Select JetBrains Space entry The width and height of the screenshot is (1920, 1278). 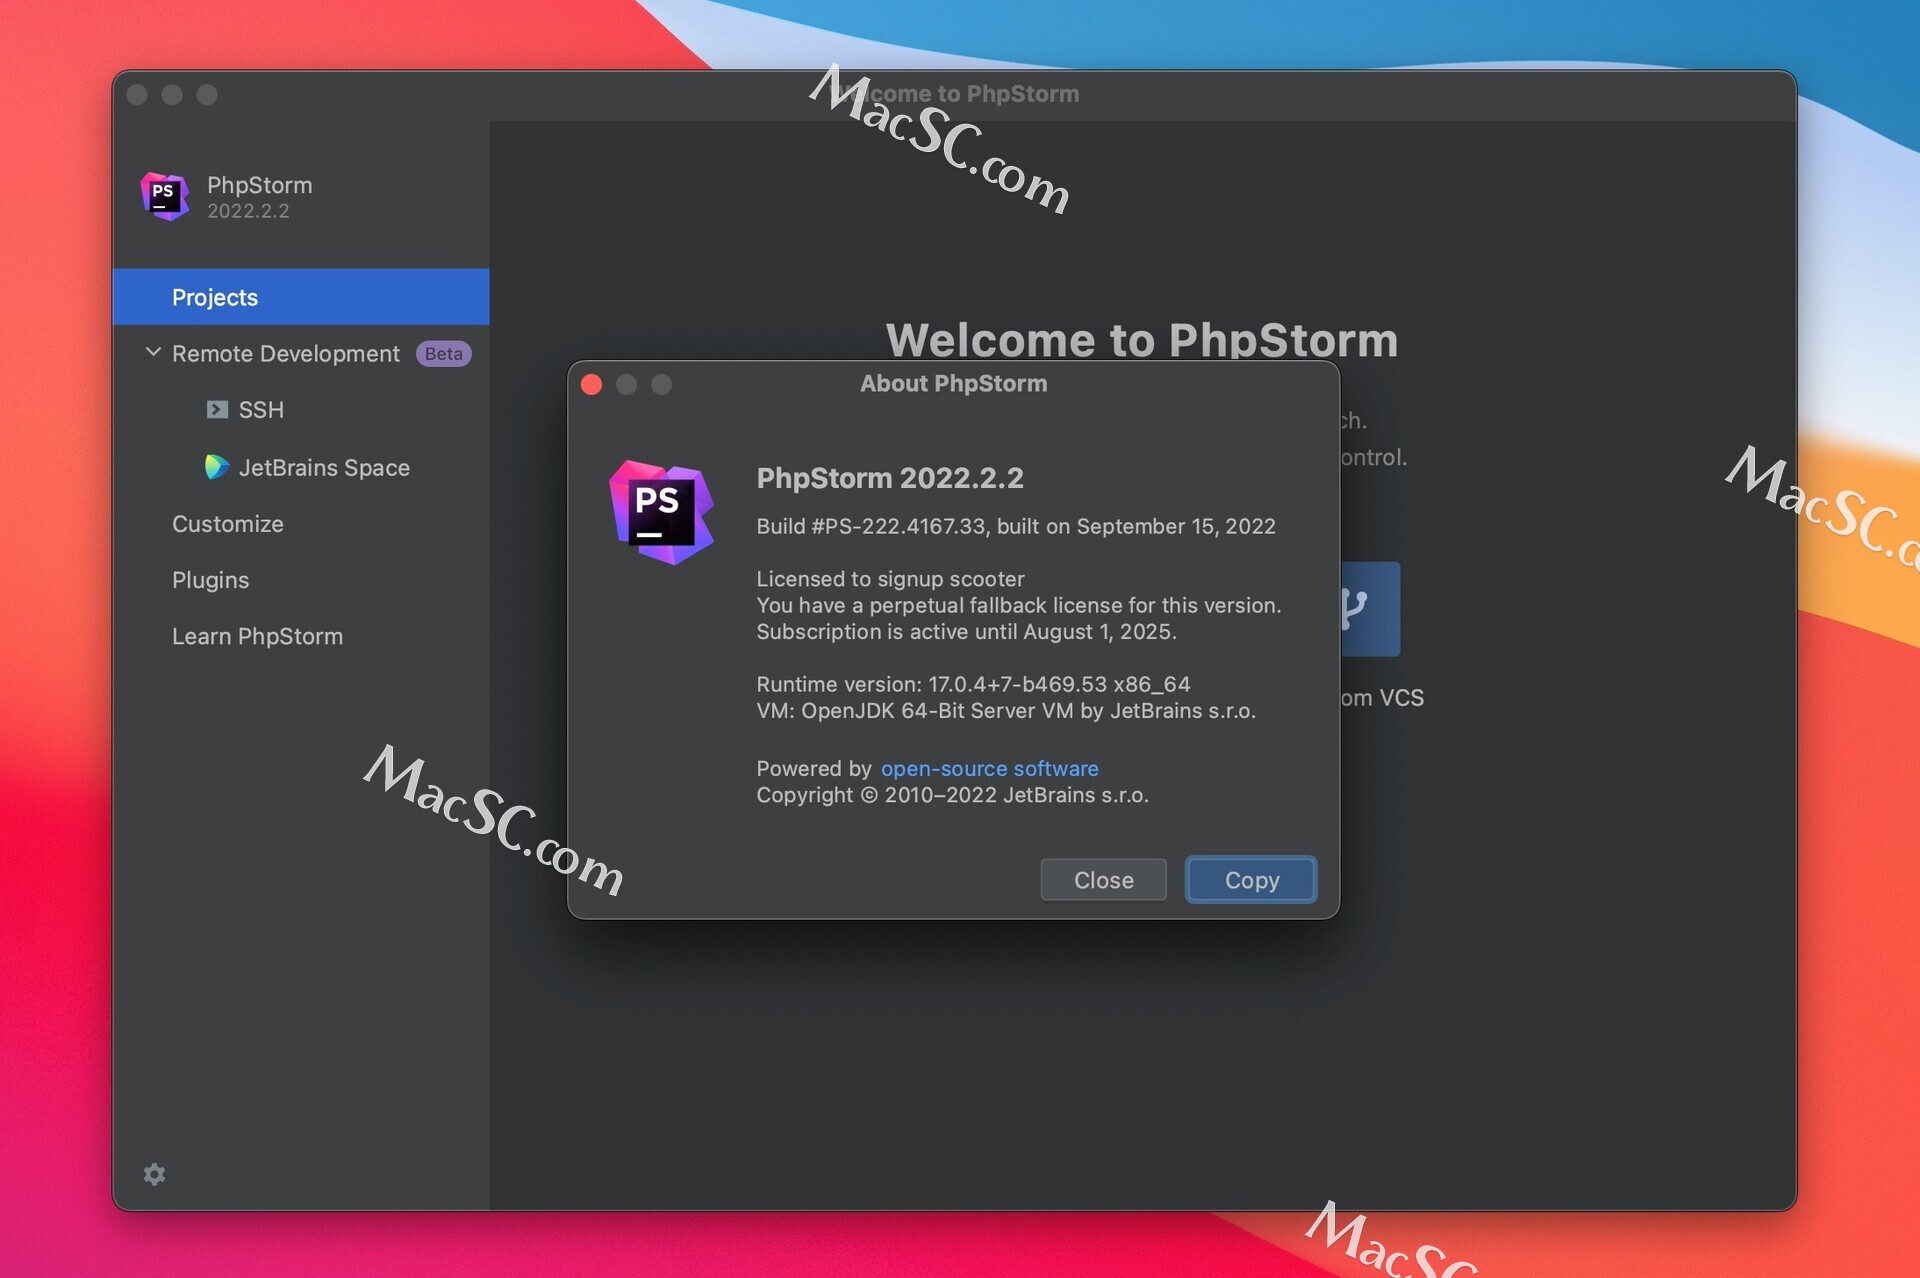pos(324,468)
